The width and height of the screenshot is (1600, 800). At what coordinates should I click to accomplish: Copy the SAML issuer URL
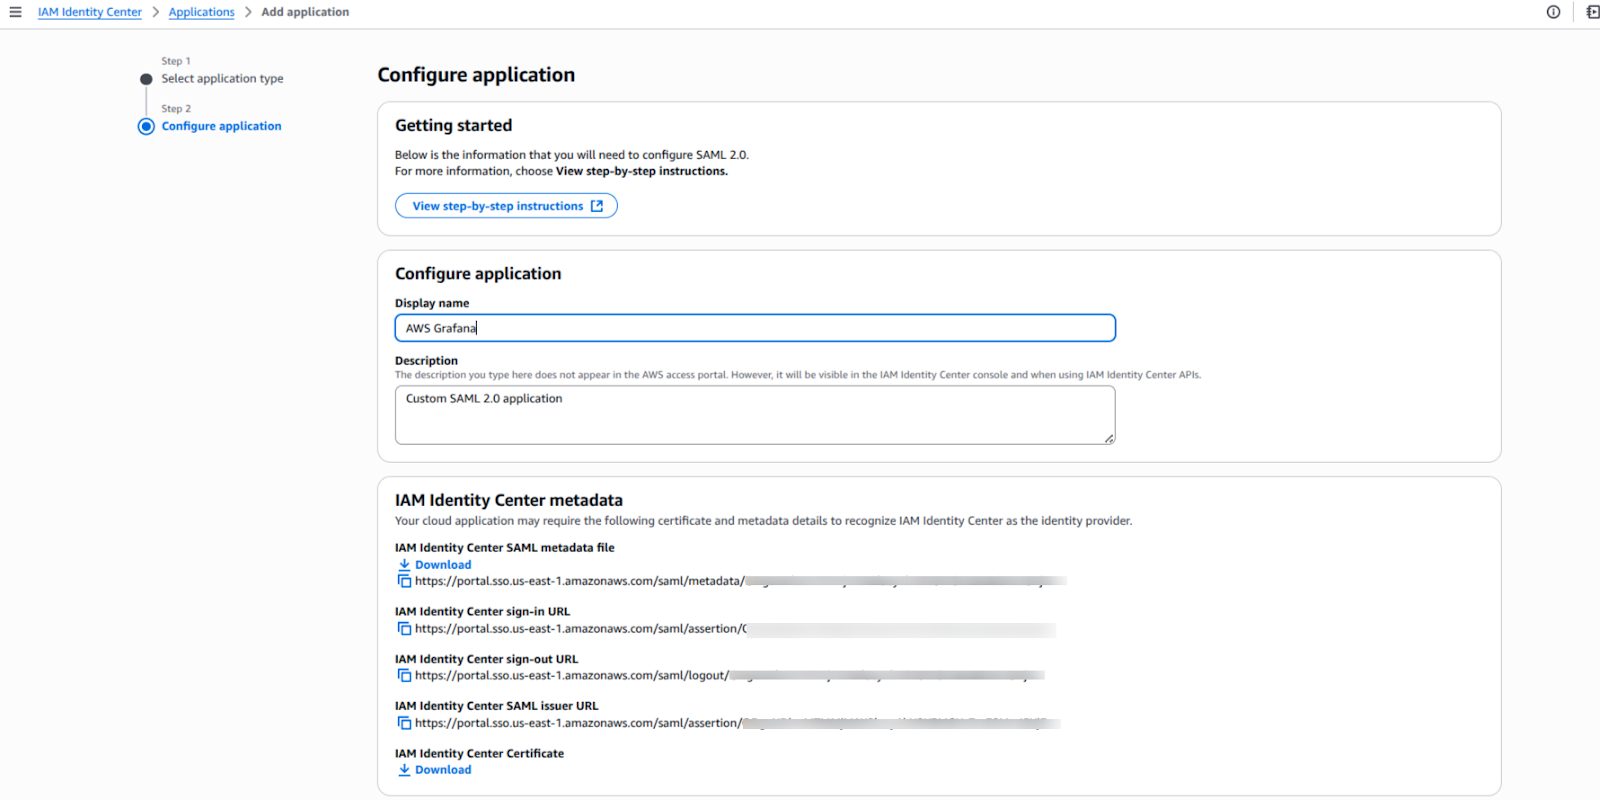pos(404,723)
